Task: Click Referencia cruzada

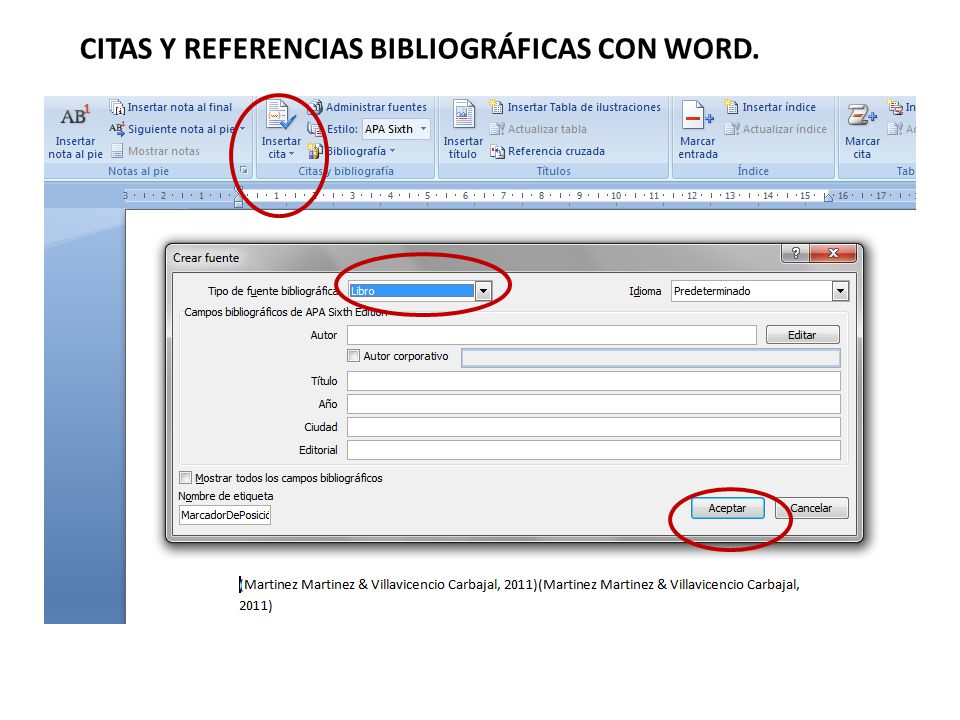Action: [547, 151]
